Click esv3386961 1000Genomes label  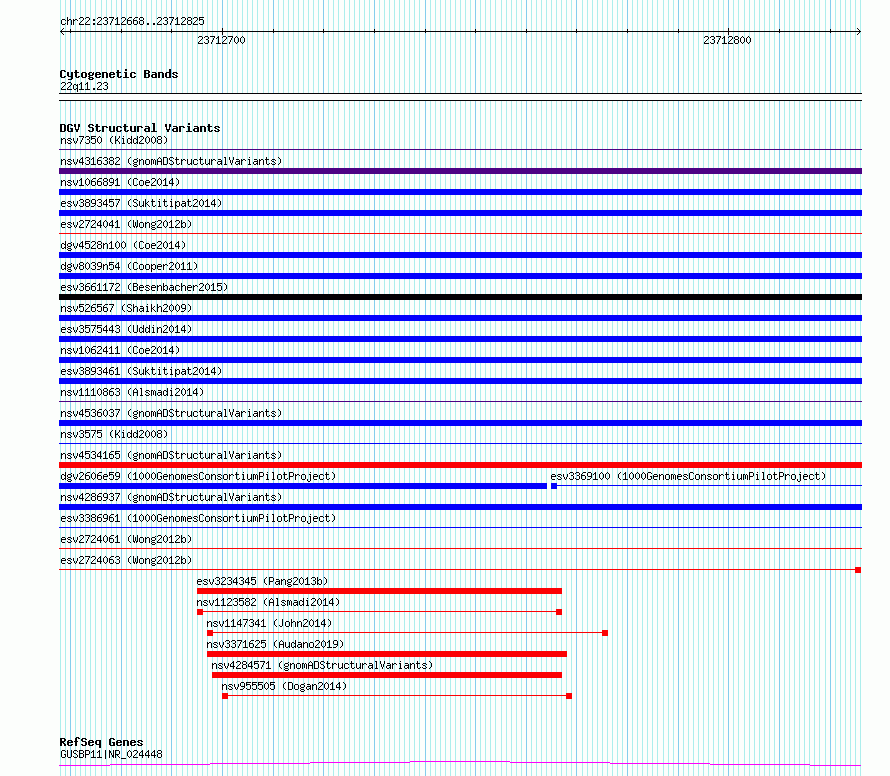click(198, 518)
